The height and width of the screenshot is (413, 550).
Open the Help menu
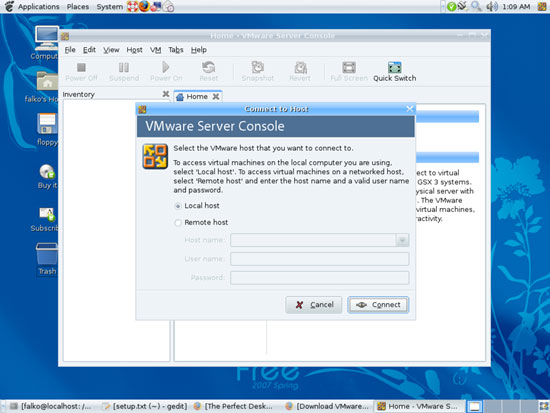(x=199, y=50)
